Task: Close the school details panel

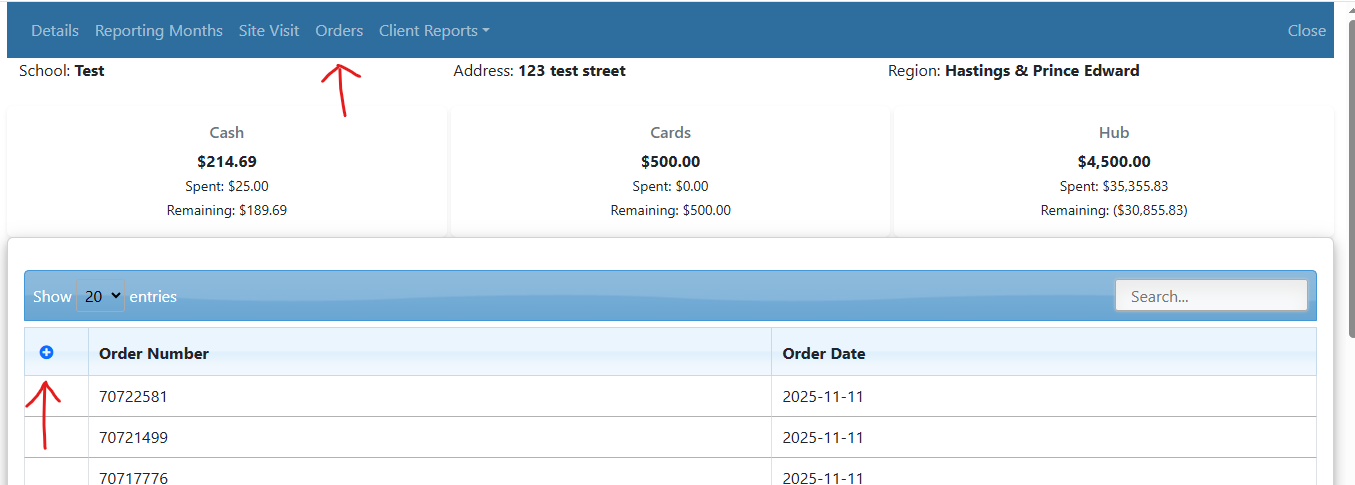Action: tap(1306, 31)
